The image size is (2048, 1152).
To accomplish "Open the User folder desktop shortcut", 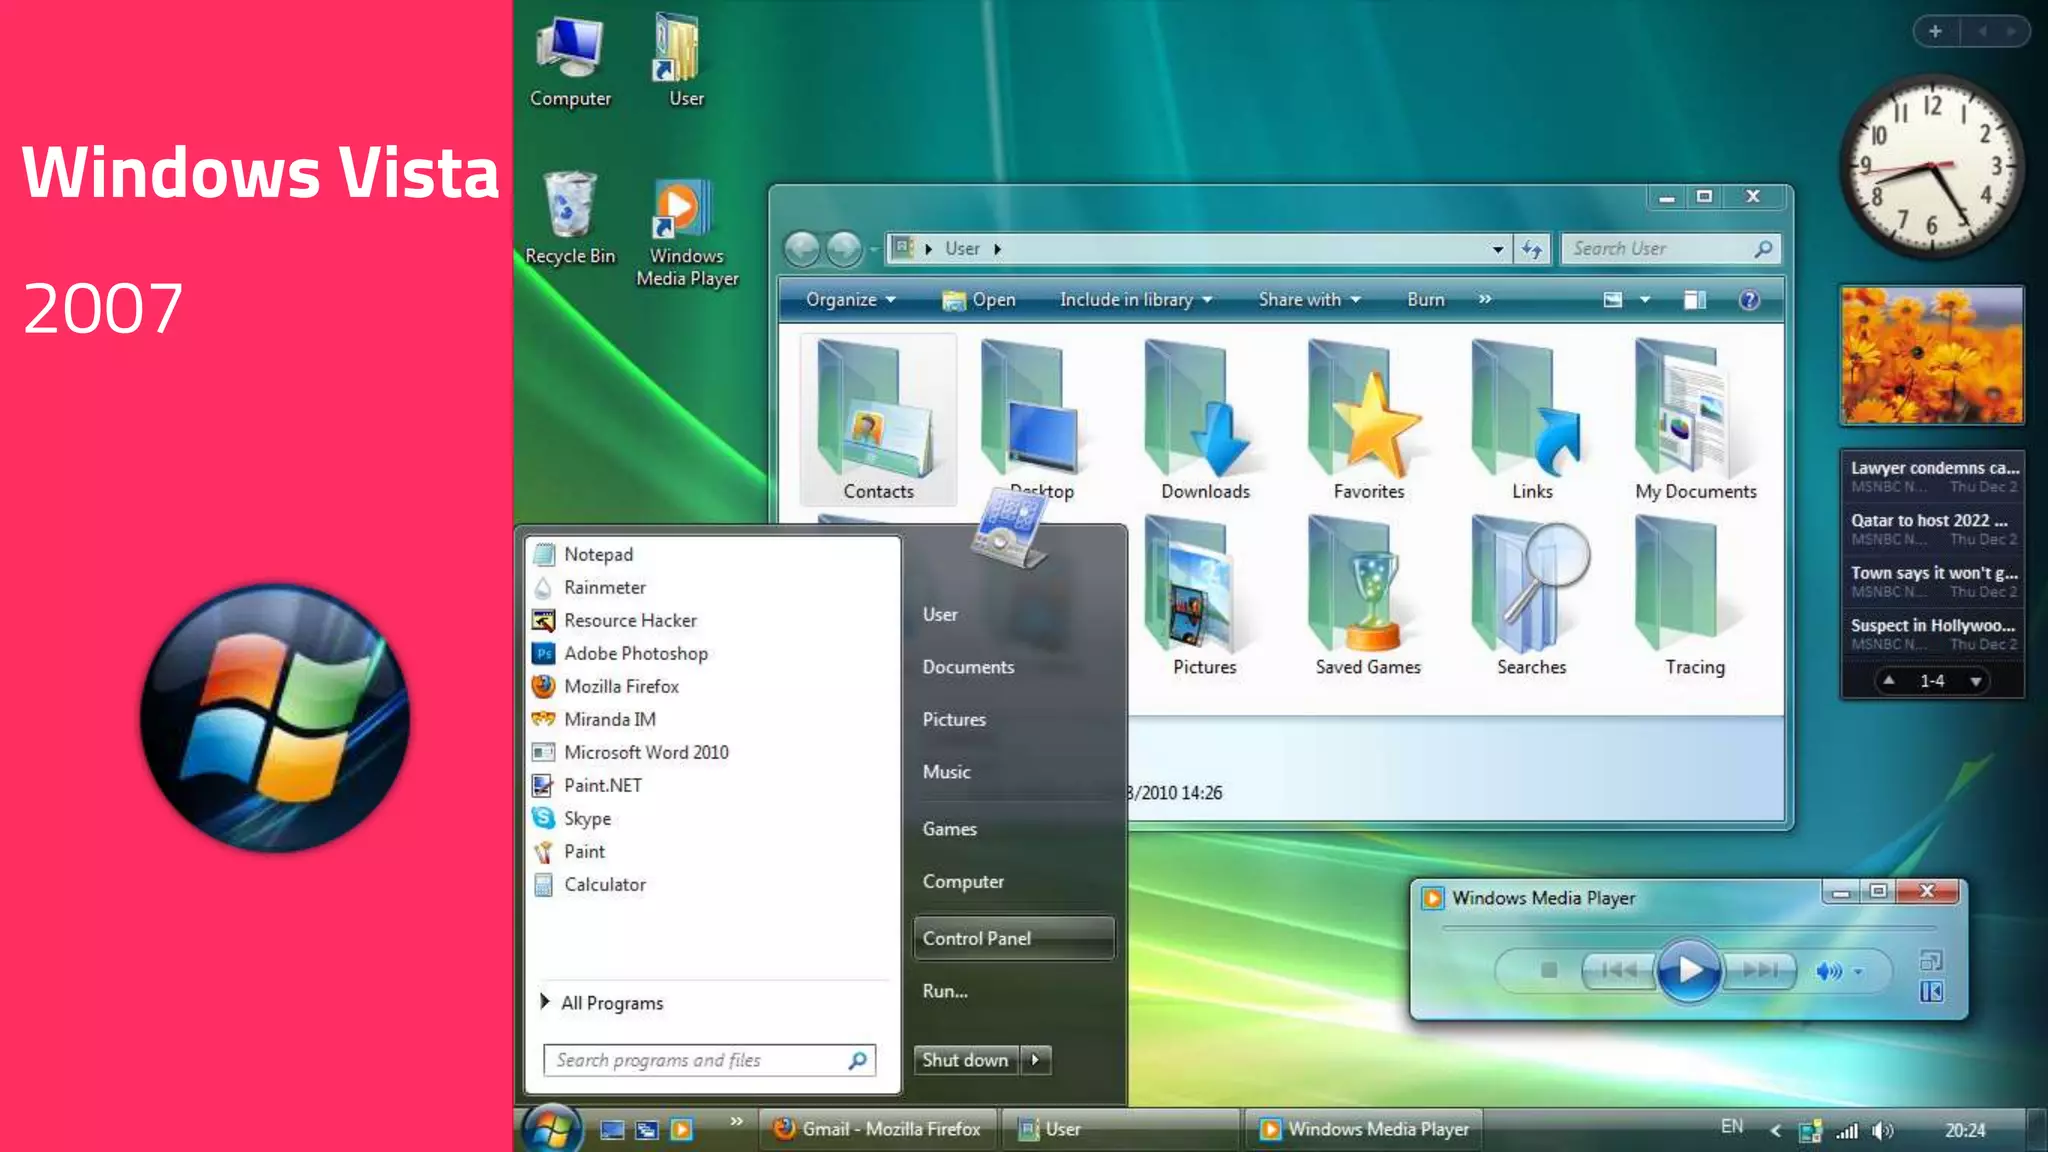I will 684,62.
